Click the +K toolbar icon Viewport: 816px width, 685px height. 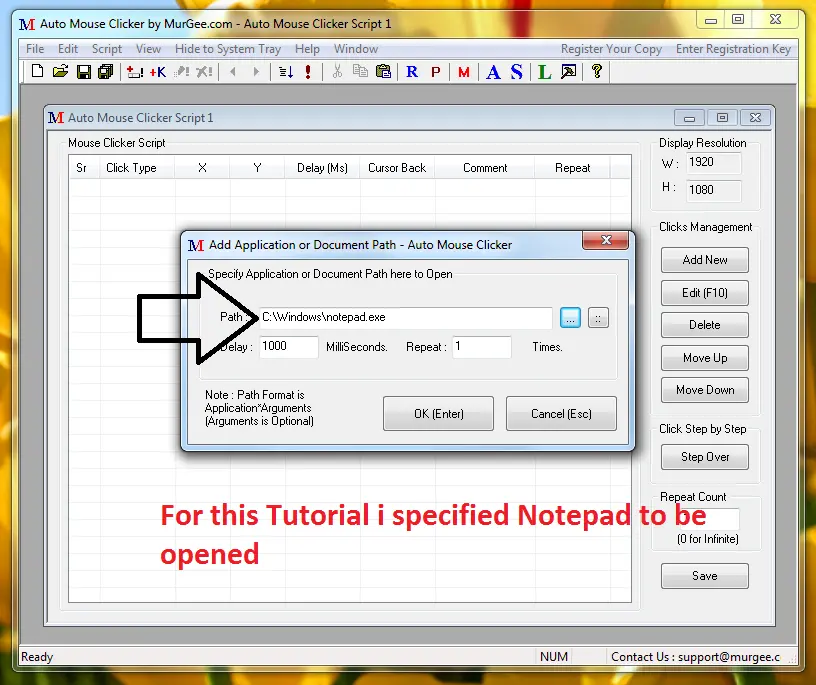point(158,72)
